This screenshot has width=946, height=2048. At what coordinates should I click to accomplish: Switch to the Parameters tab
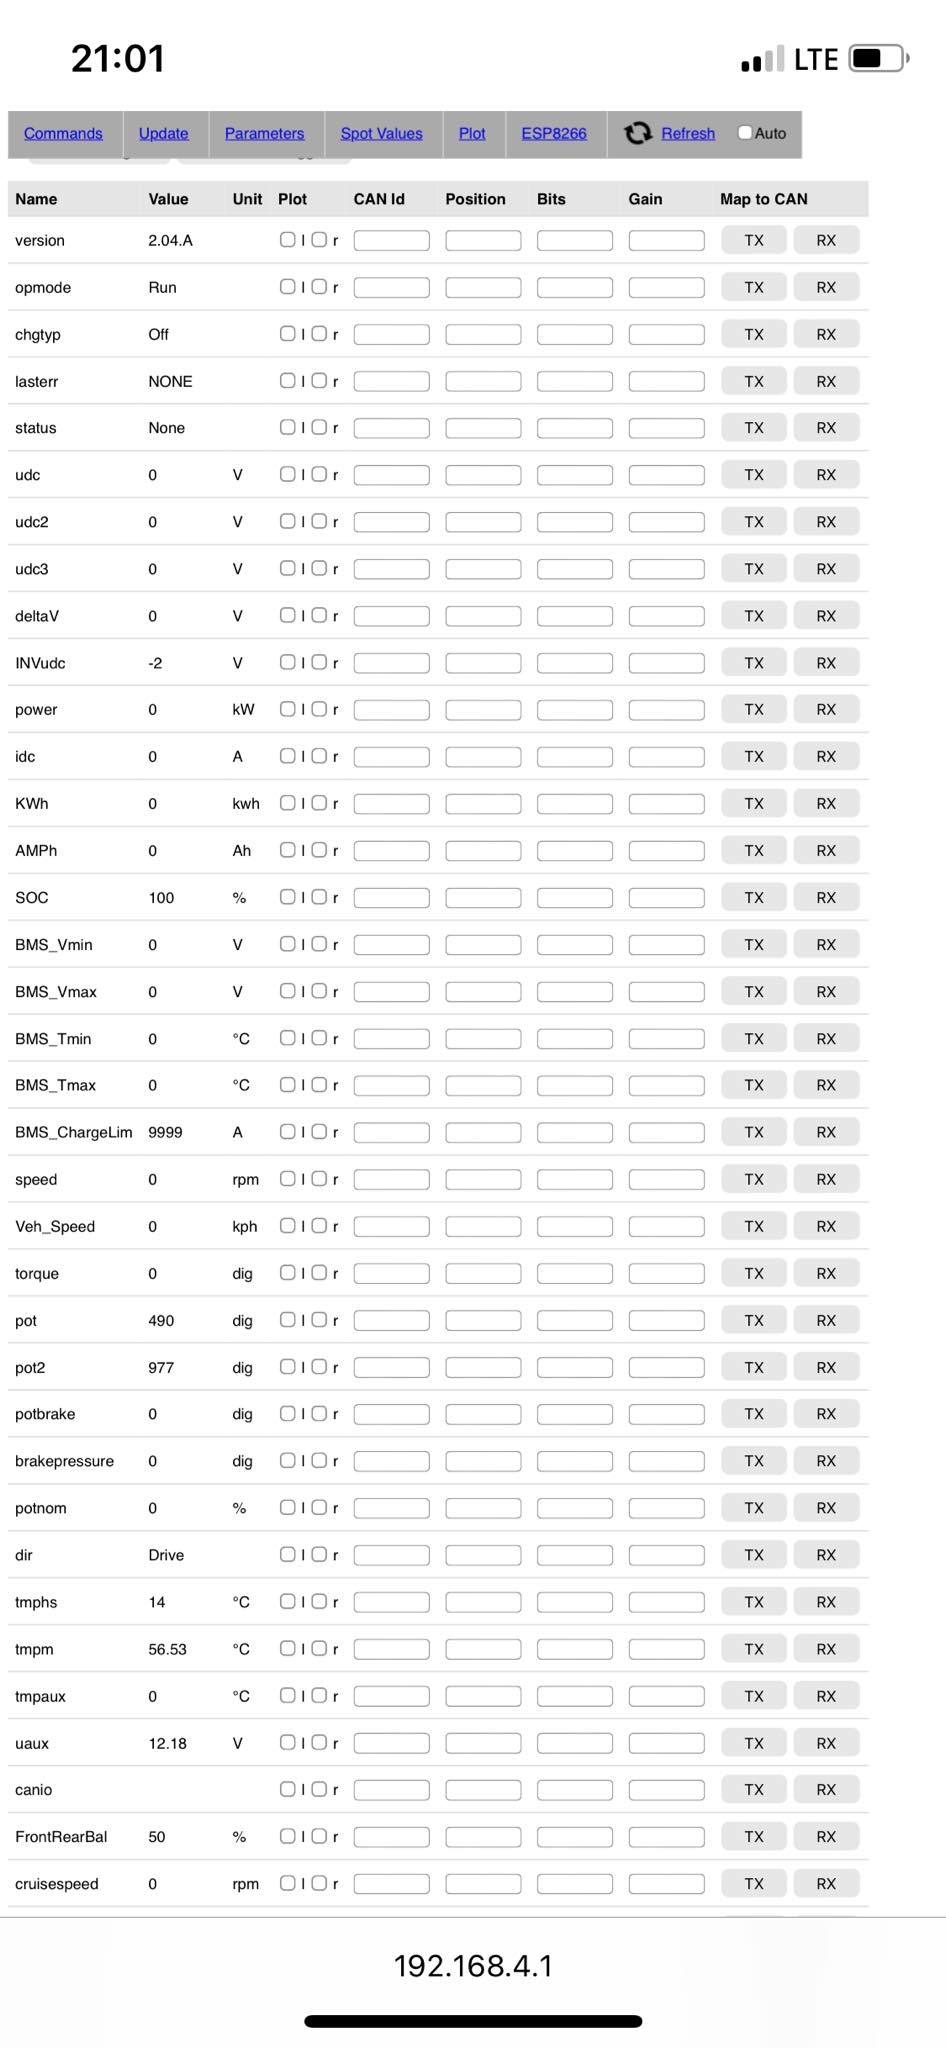click(264, 133)
